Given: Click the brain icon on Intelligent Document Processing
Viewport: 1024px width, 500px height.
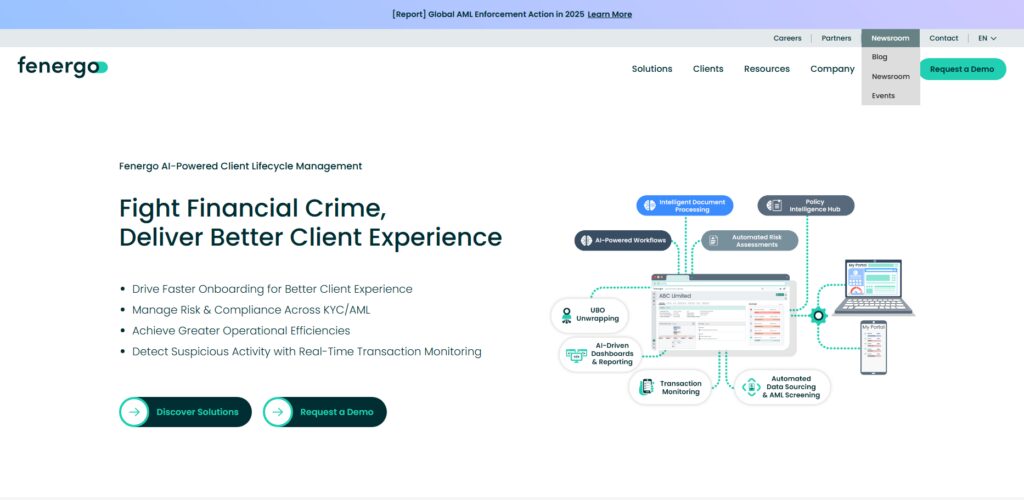Looking at the screenshot, I should [x=649, y=206].
